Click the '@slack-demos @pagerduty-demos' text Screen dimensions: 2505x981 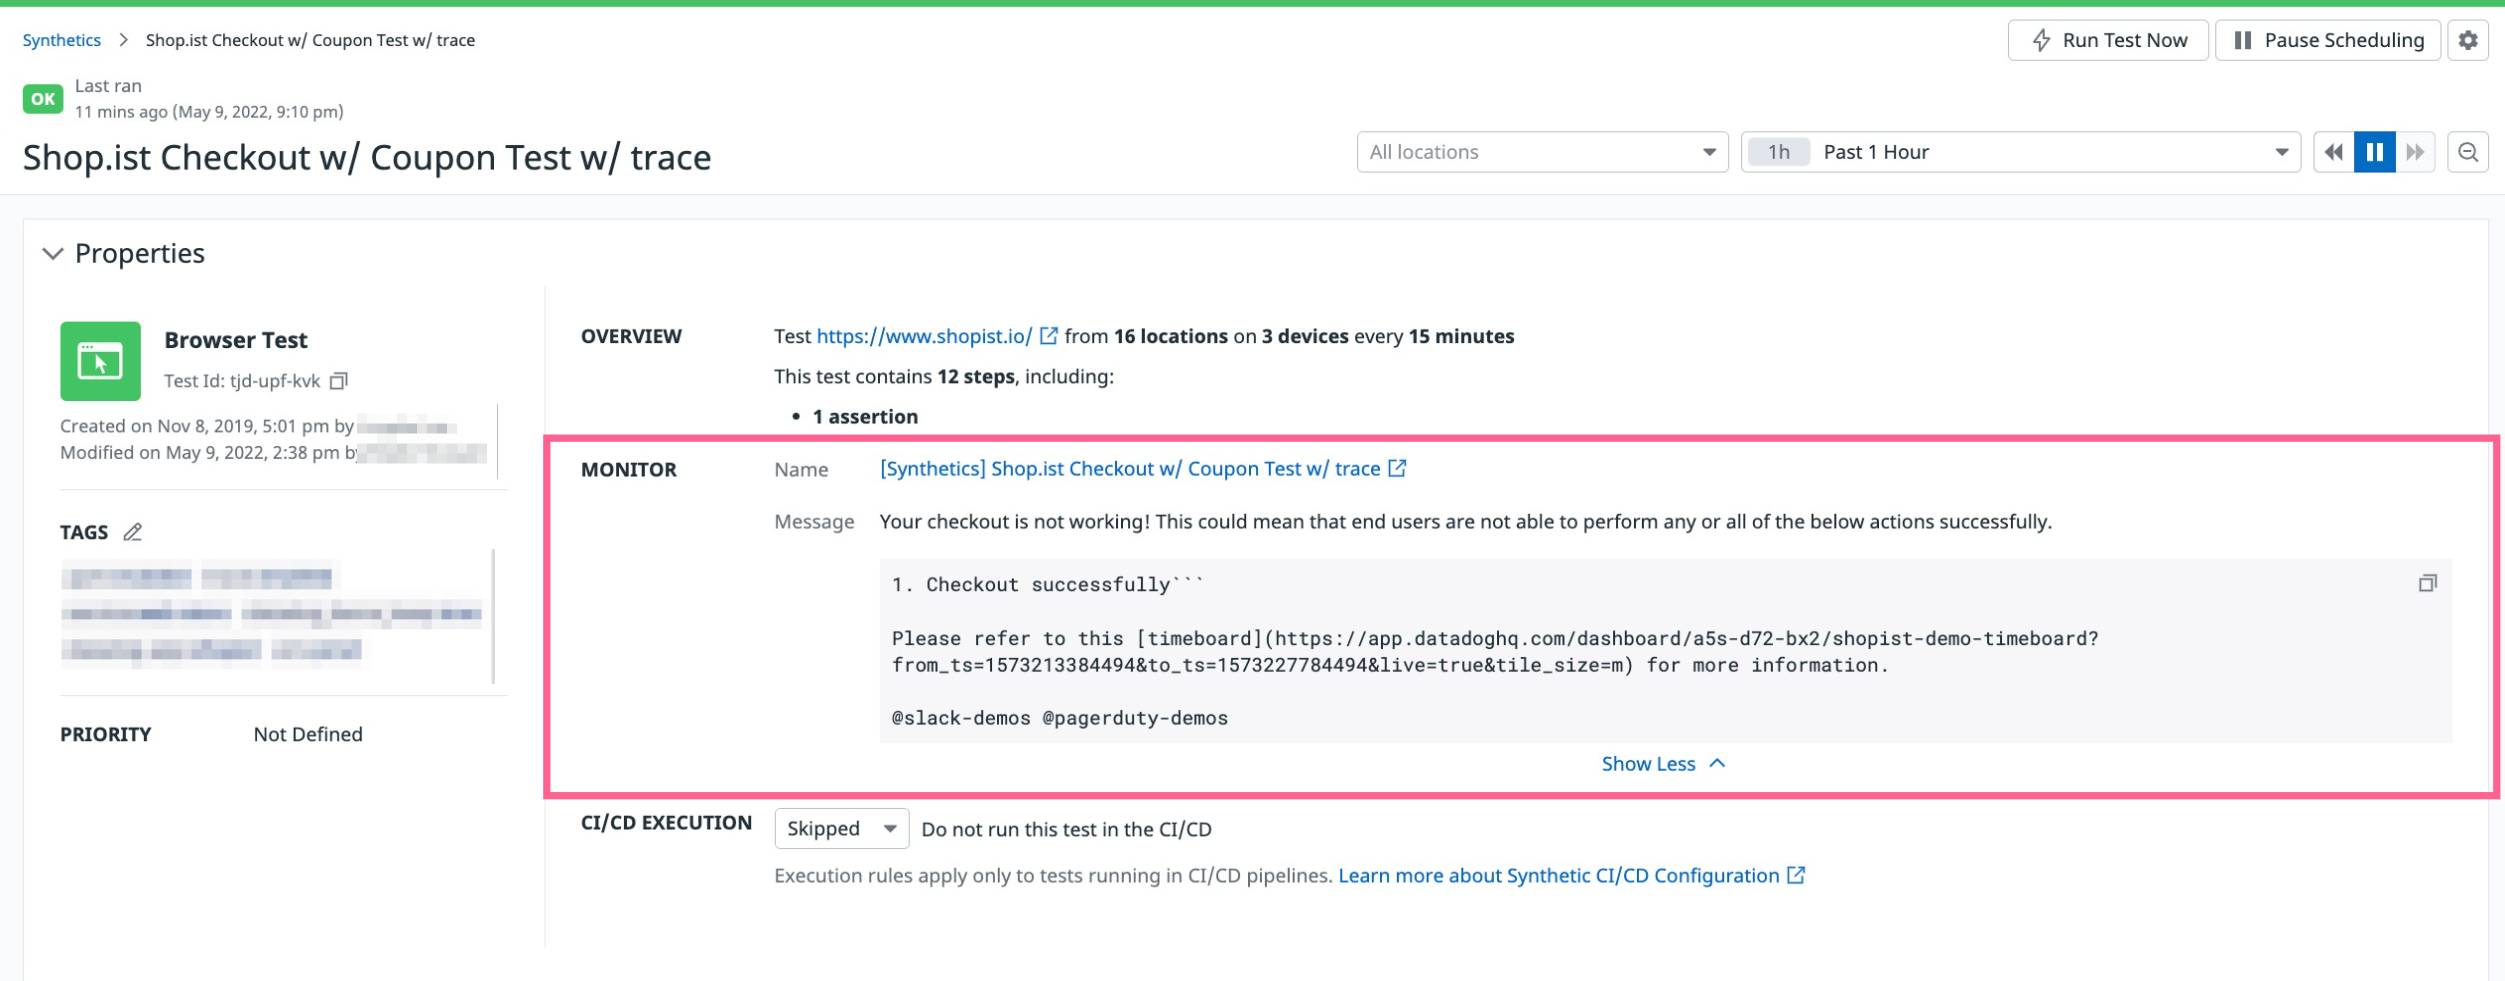pyautogui.click(x=1059, y=718)
